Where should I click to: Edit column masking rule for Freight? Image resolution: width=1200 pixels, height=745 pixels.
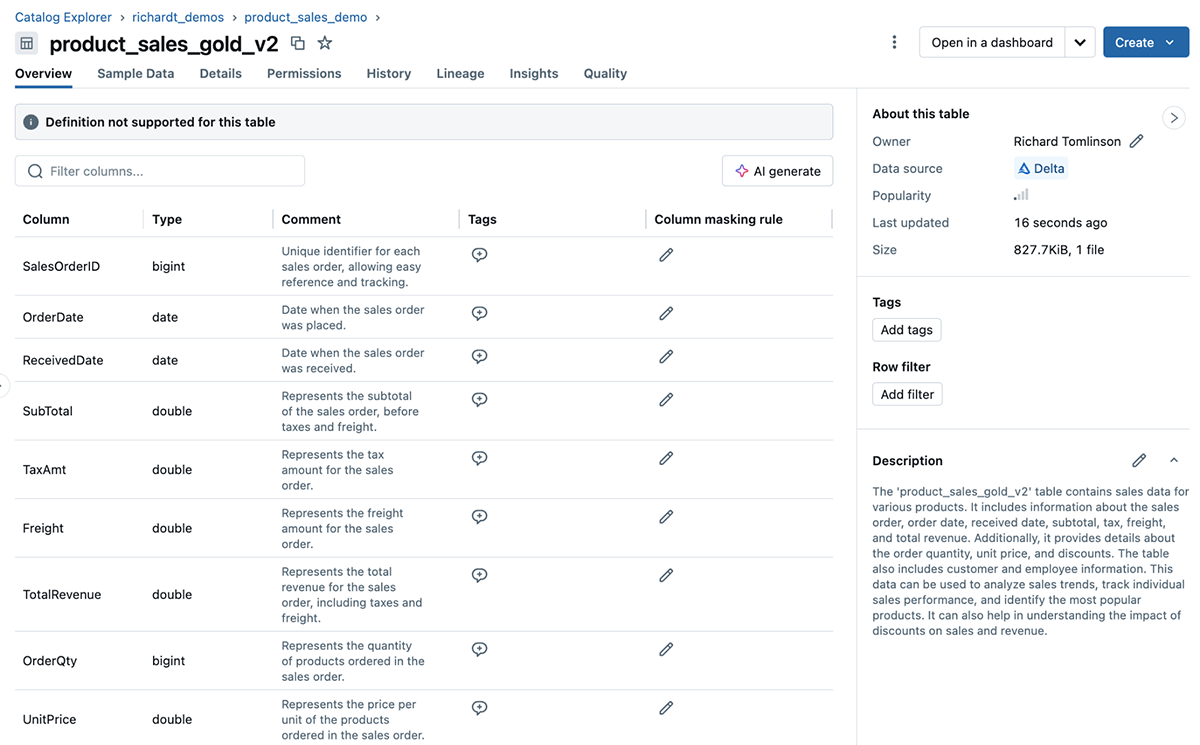pos(666,517)
